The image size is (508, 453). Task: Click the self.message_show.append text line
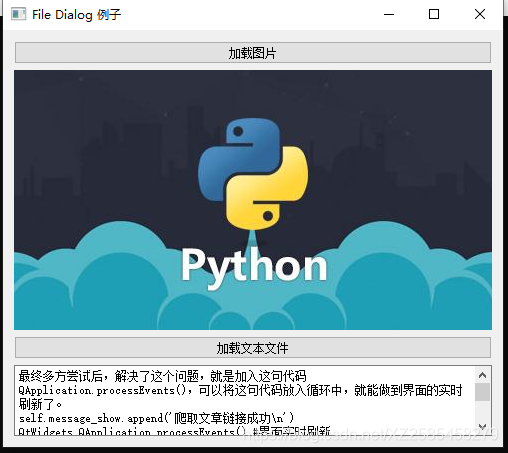point(157,418)
